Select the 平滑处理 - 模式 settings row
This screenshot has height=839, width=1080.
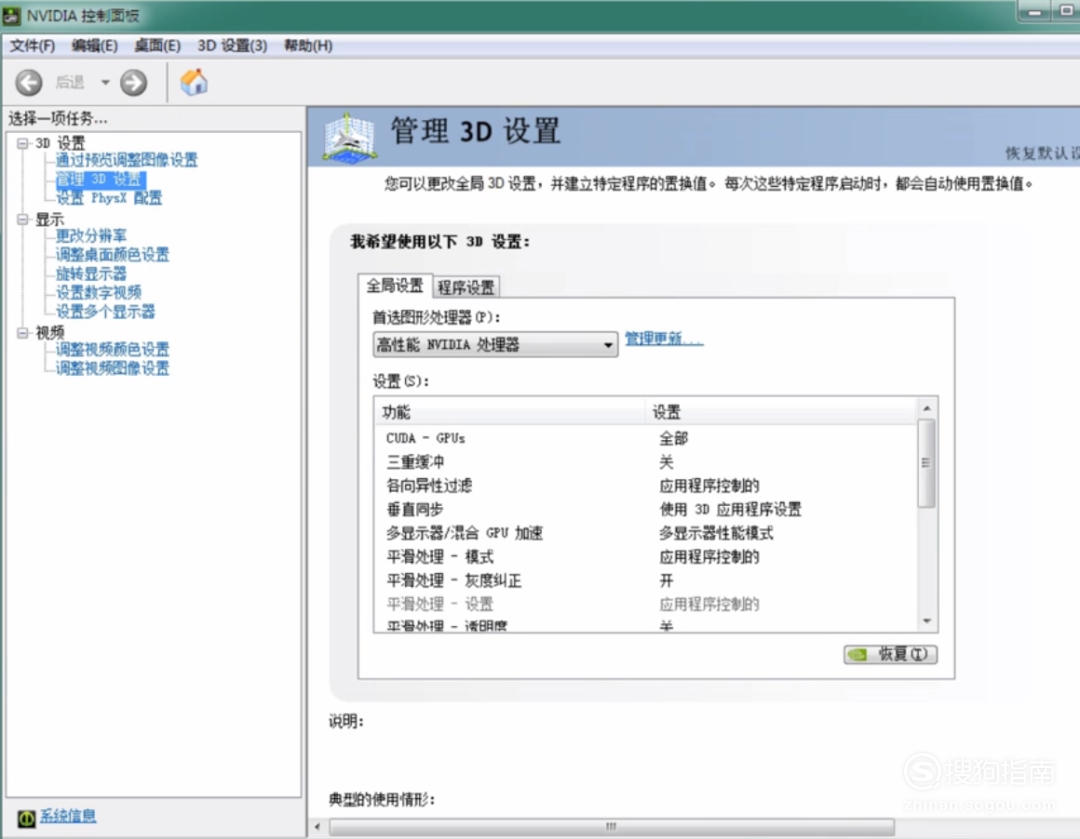click(x=646, y=557)
